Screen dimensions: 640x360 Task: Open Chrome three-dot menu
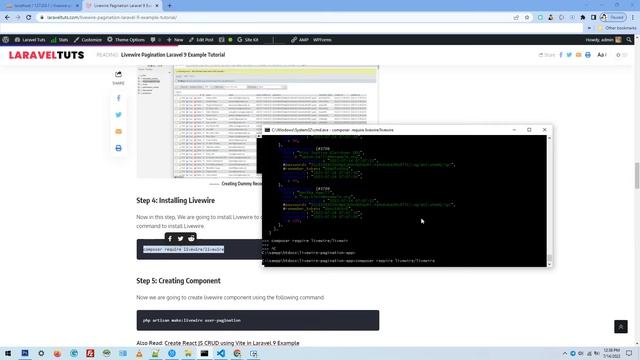point(633,18)
